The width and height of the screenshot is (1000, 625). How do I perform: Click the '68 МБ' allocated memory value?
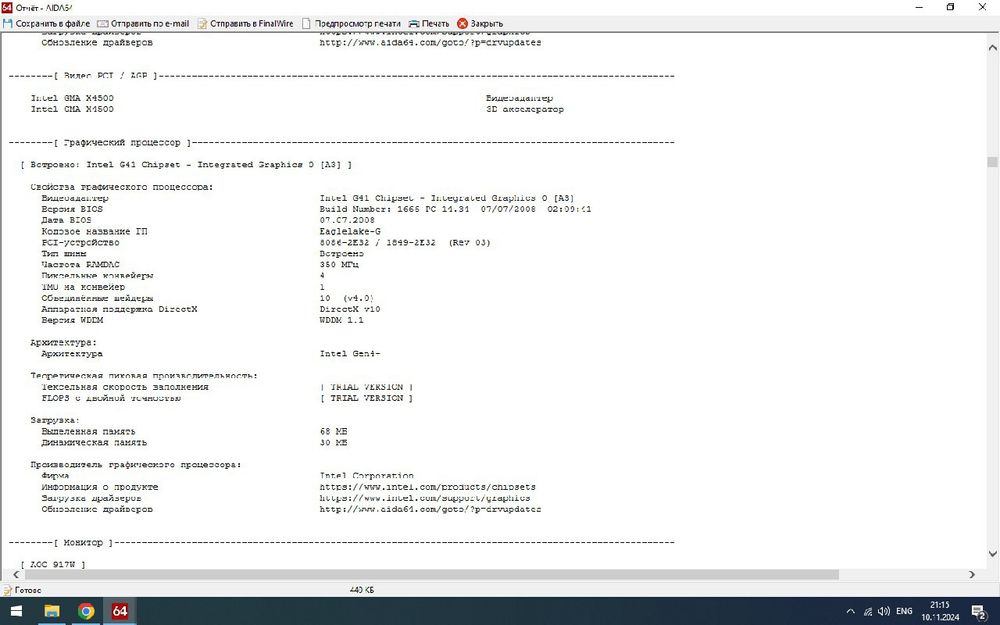(333, 432)
